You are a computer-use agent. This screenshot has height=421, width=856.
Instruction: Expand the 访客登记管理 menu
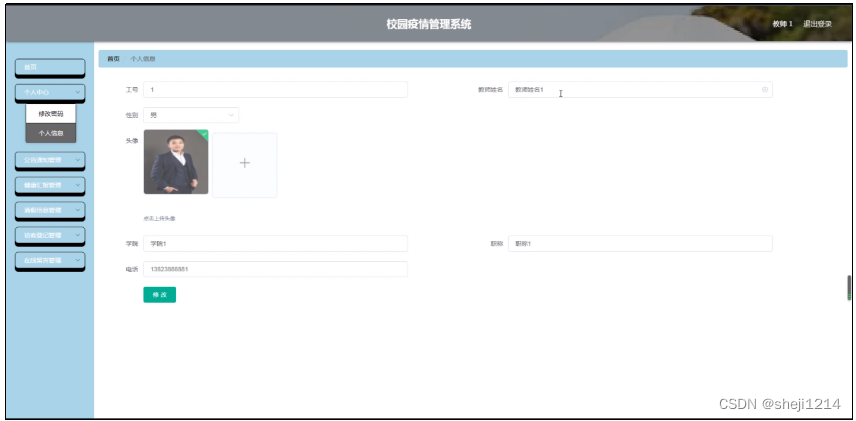click(50, 235)
